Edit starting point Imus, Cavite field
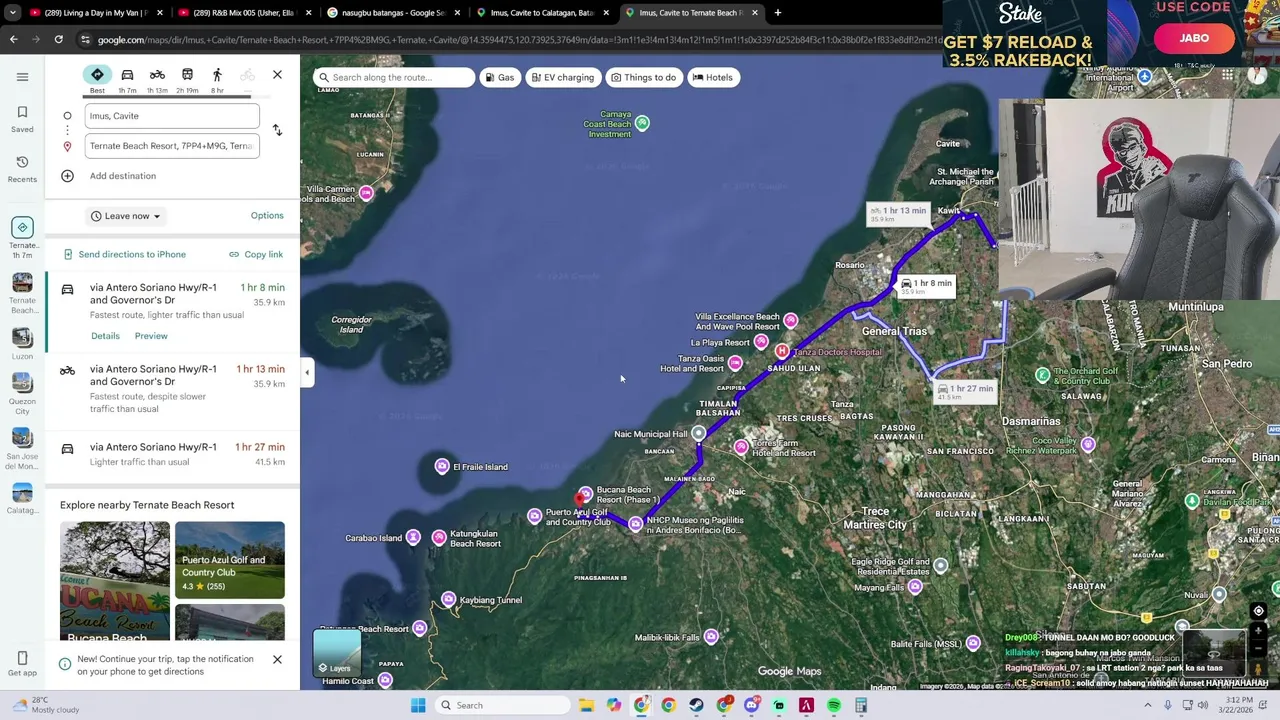Image resolution: width=1280 pixels, height=720 pixels. tap(172, 116)
